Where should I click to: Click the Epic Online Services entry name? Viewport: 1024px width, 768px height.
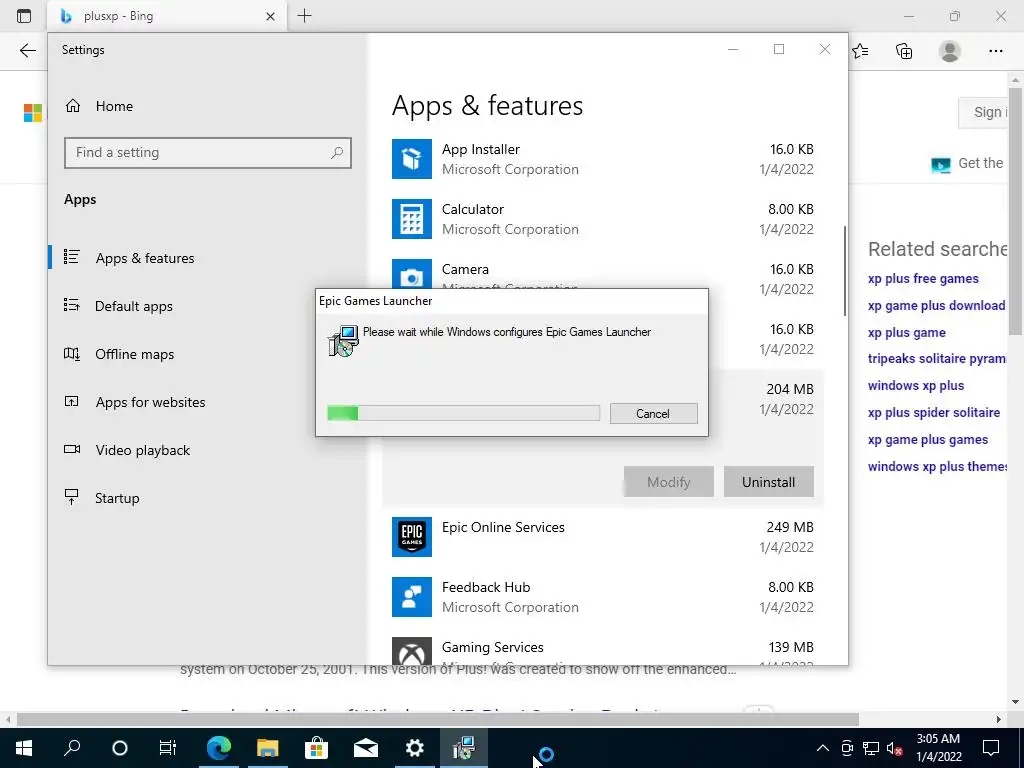tap(503, 527)
